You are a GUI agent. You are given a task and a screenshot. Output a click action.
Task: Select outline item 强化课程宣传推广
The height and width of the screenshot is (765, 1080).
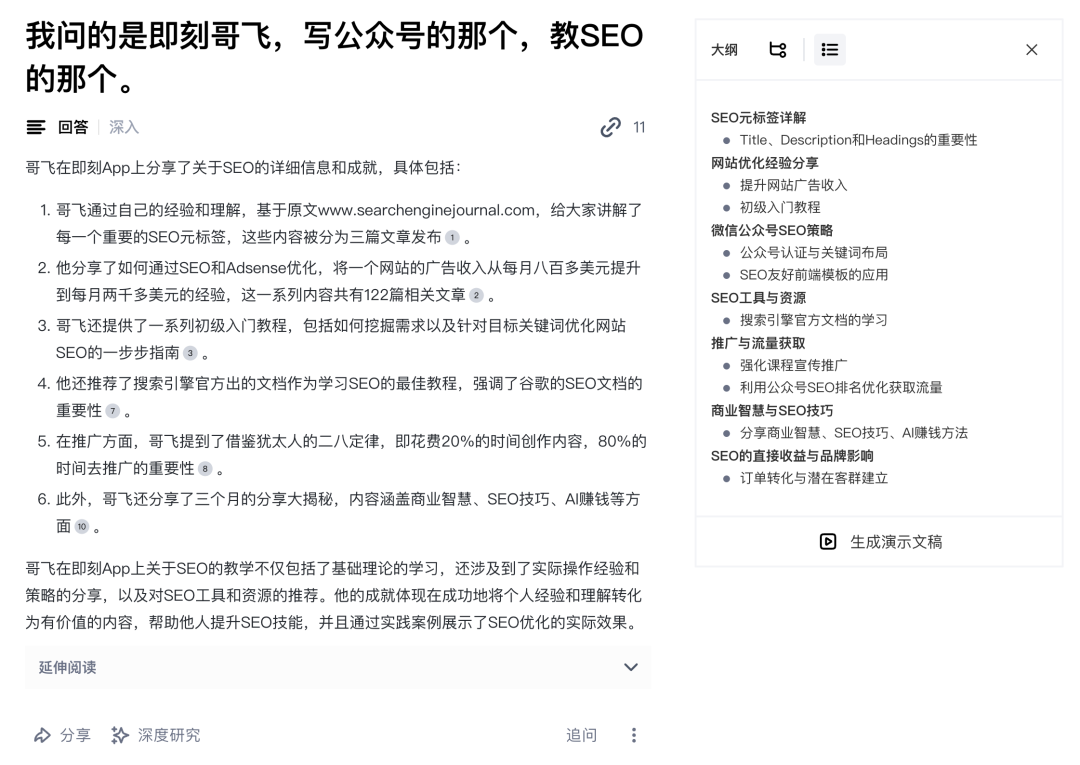tap(793, 366)
